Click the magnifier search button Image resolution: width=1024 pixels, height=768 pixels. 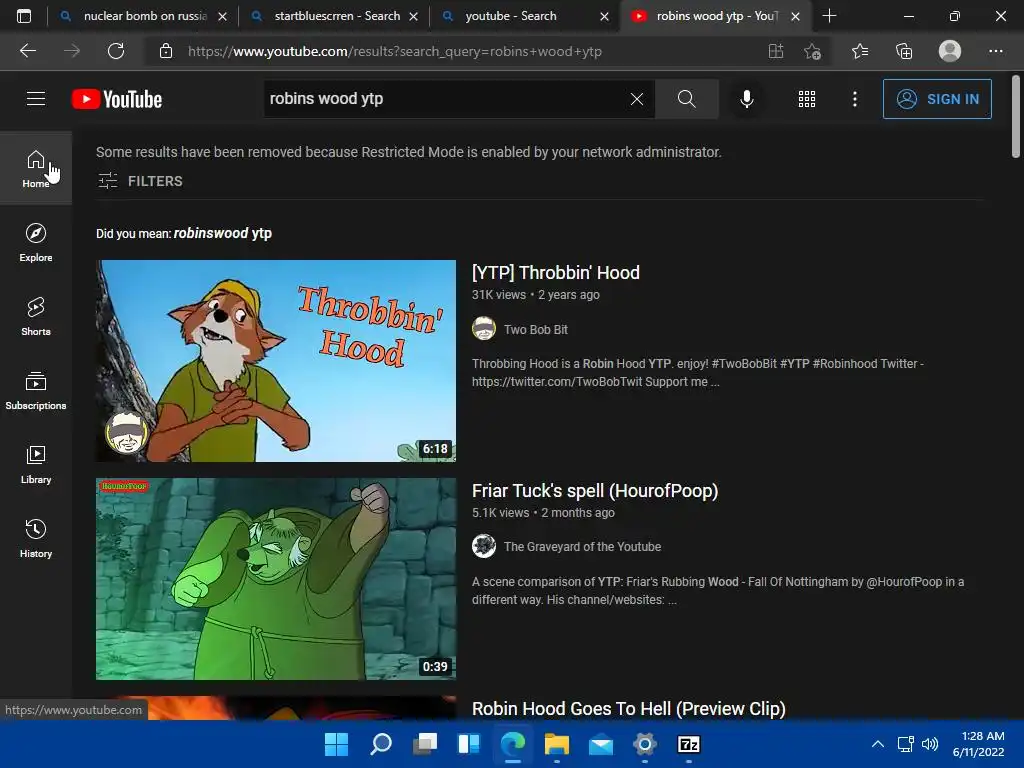coord(686,99)
